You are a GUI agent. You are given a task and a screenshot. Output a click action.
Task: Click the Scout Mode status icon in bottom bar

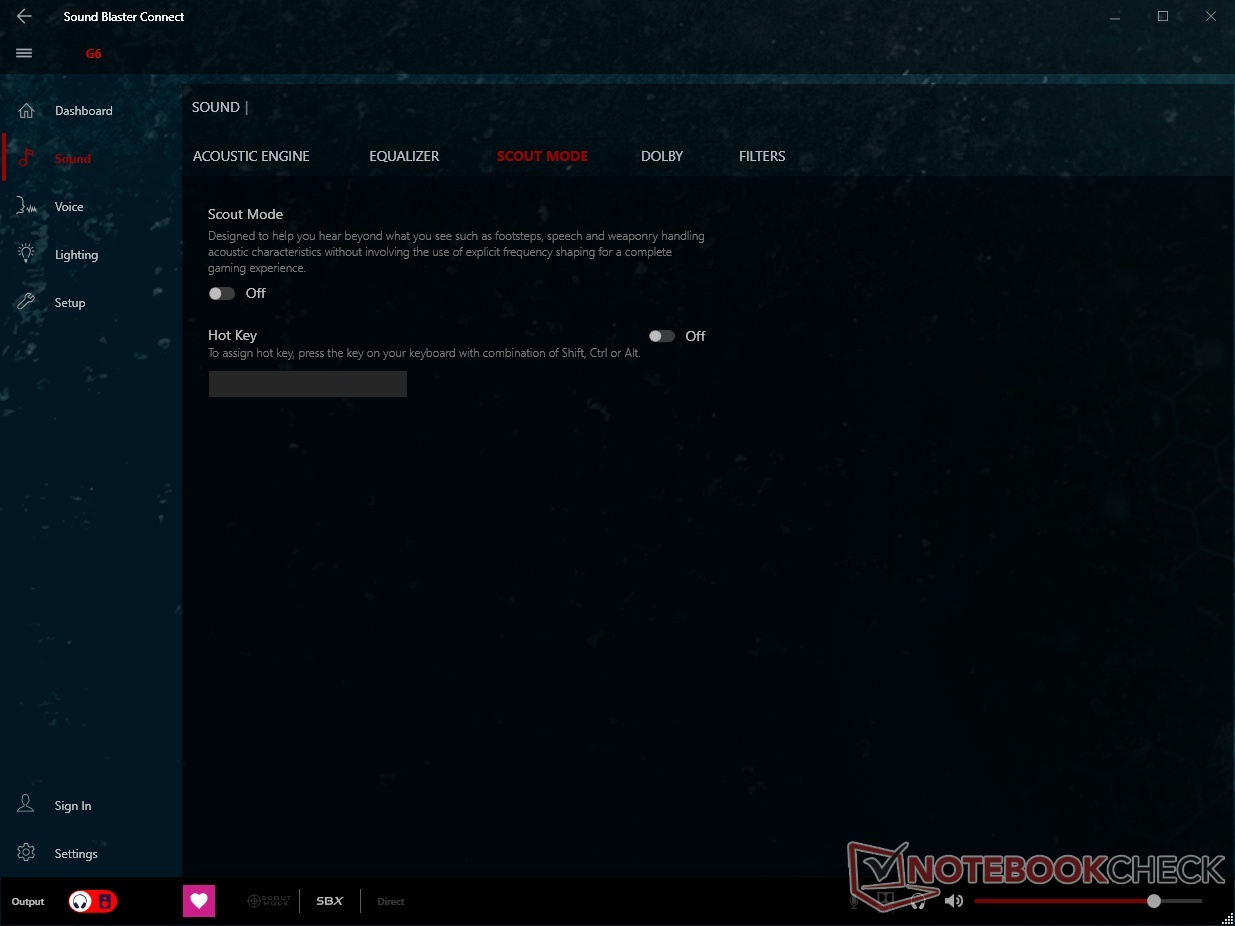(269, 901)
